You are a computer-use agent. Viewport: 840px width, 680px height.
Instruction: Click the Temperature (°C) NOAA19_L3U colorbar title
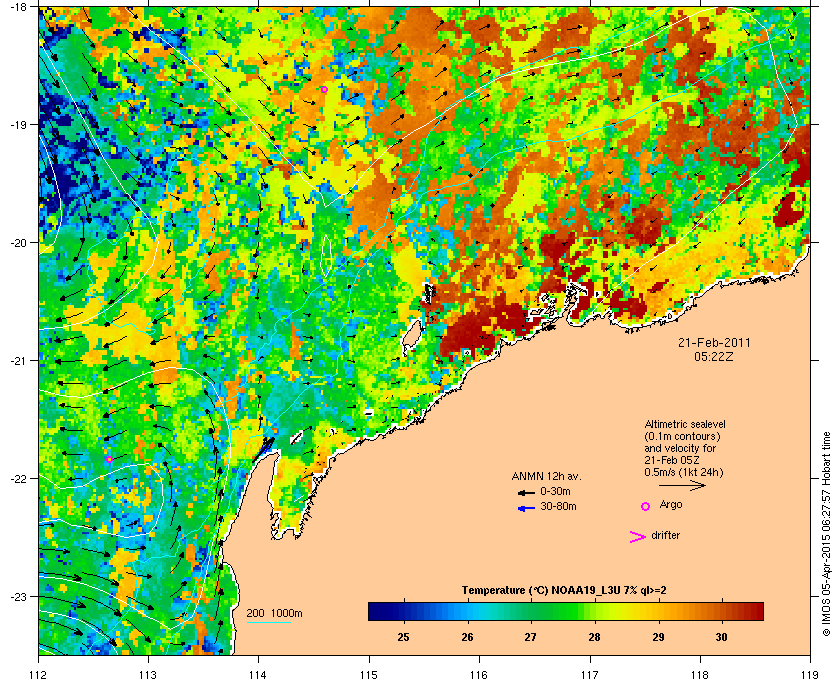click(564, 591)
